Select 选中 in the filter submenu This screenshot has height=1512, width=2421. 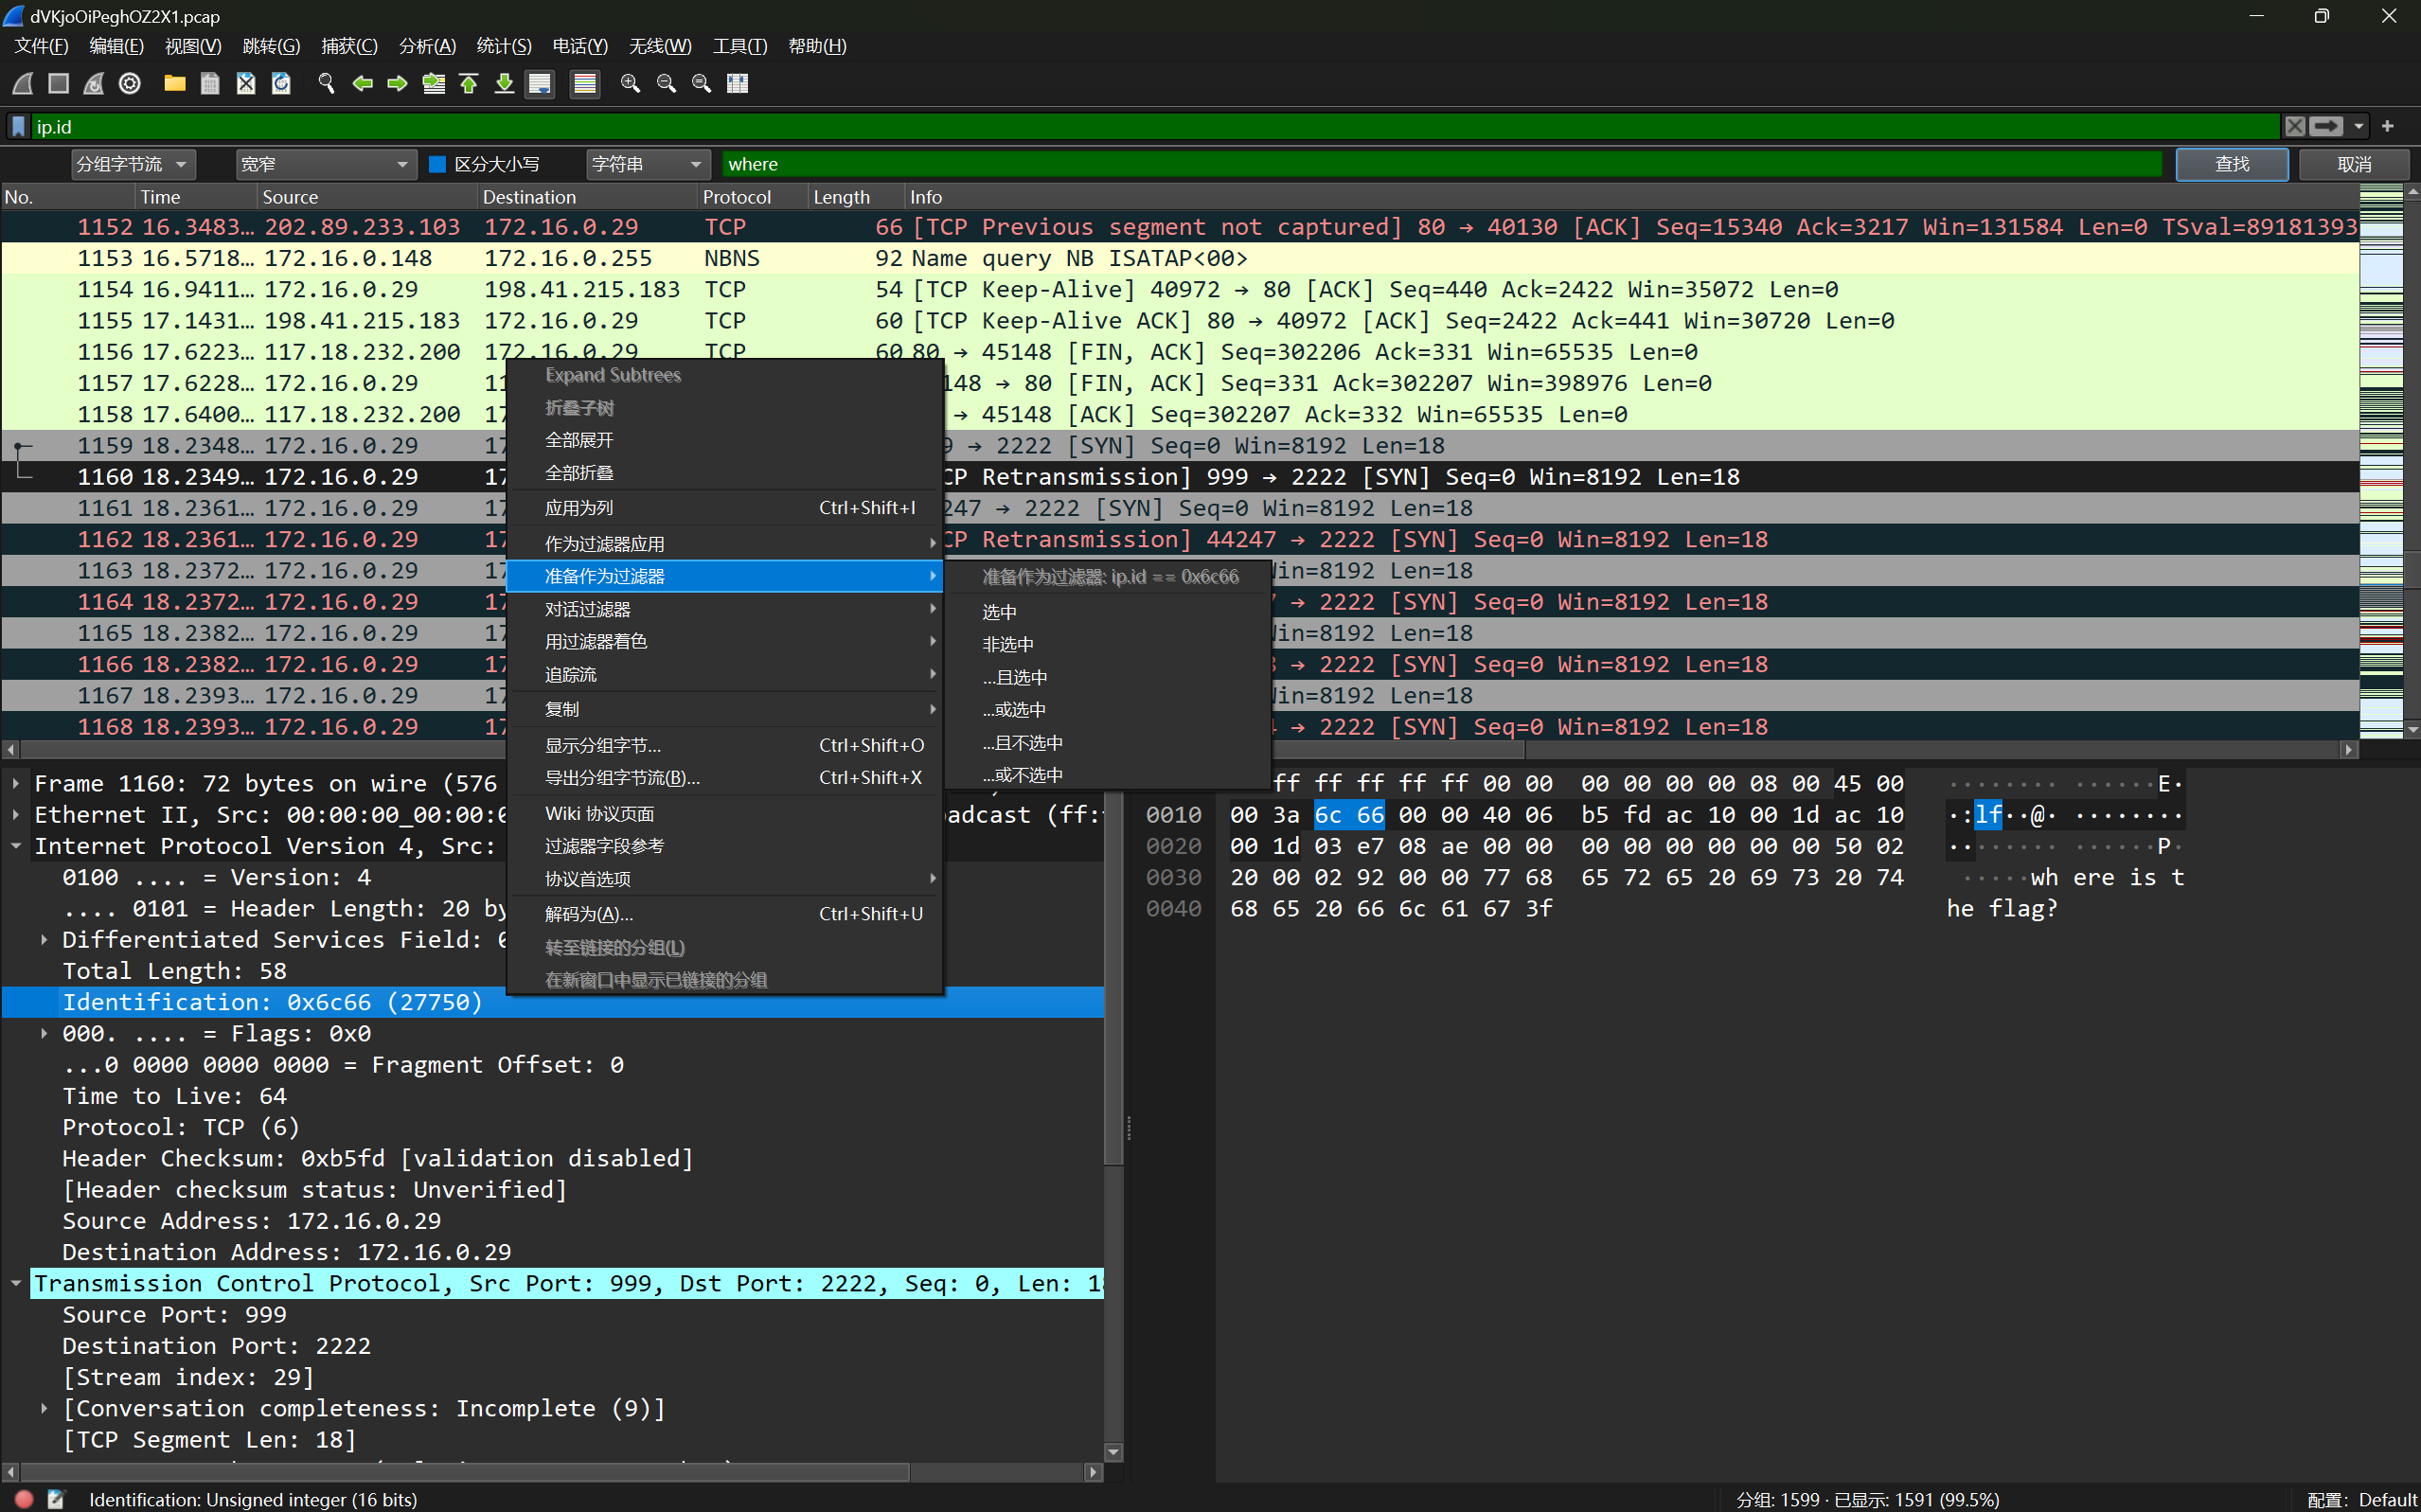click(1108, 612)
